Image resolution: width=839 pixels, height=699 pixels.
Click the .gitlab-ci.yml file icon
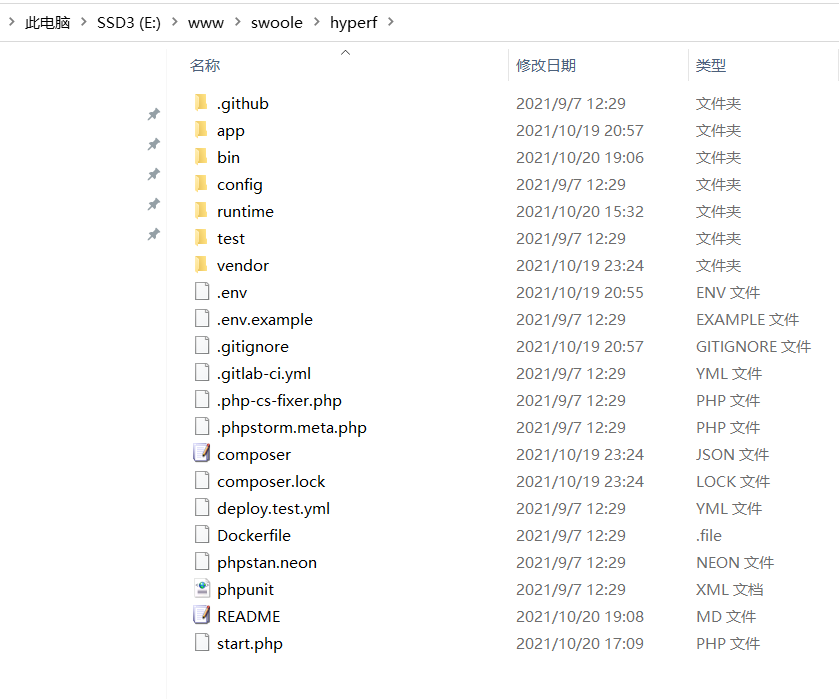click(202, 373)
